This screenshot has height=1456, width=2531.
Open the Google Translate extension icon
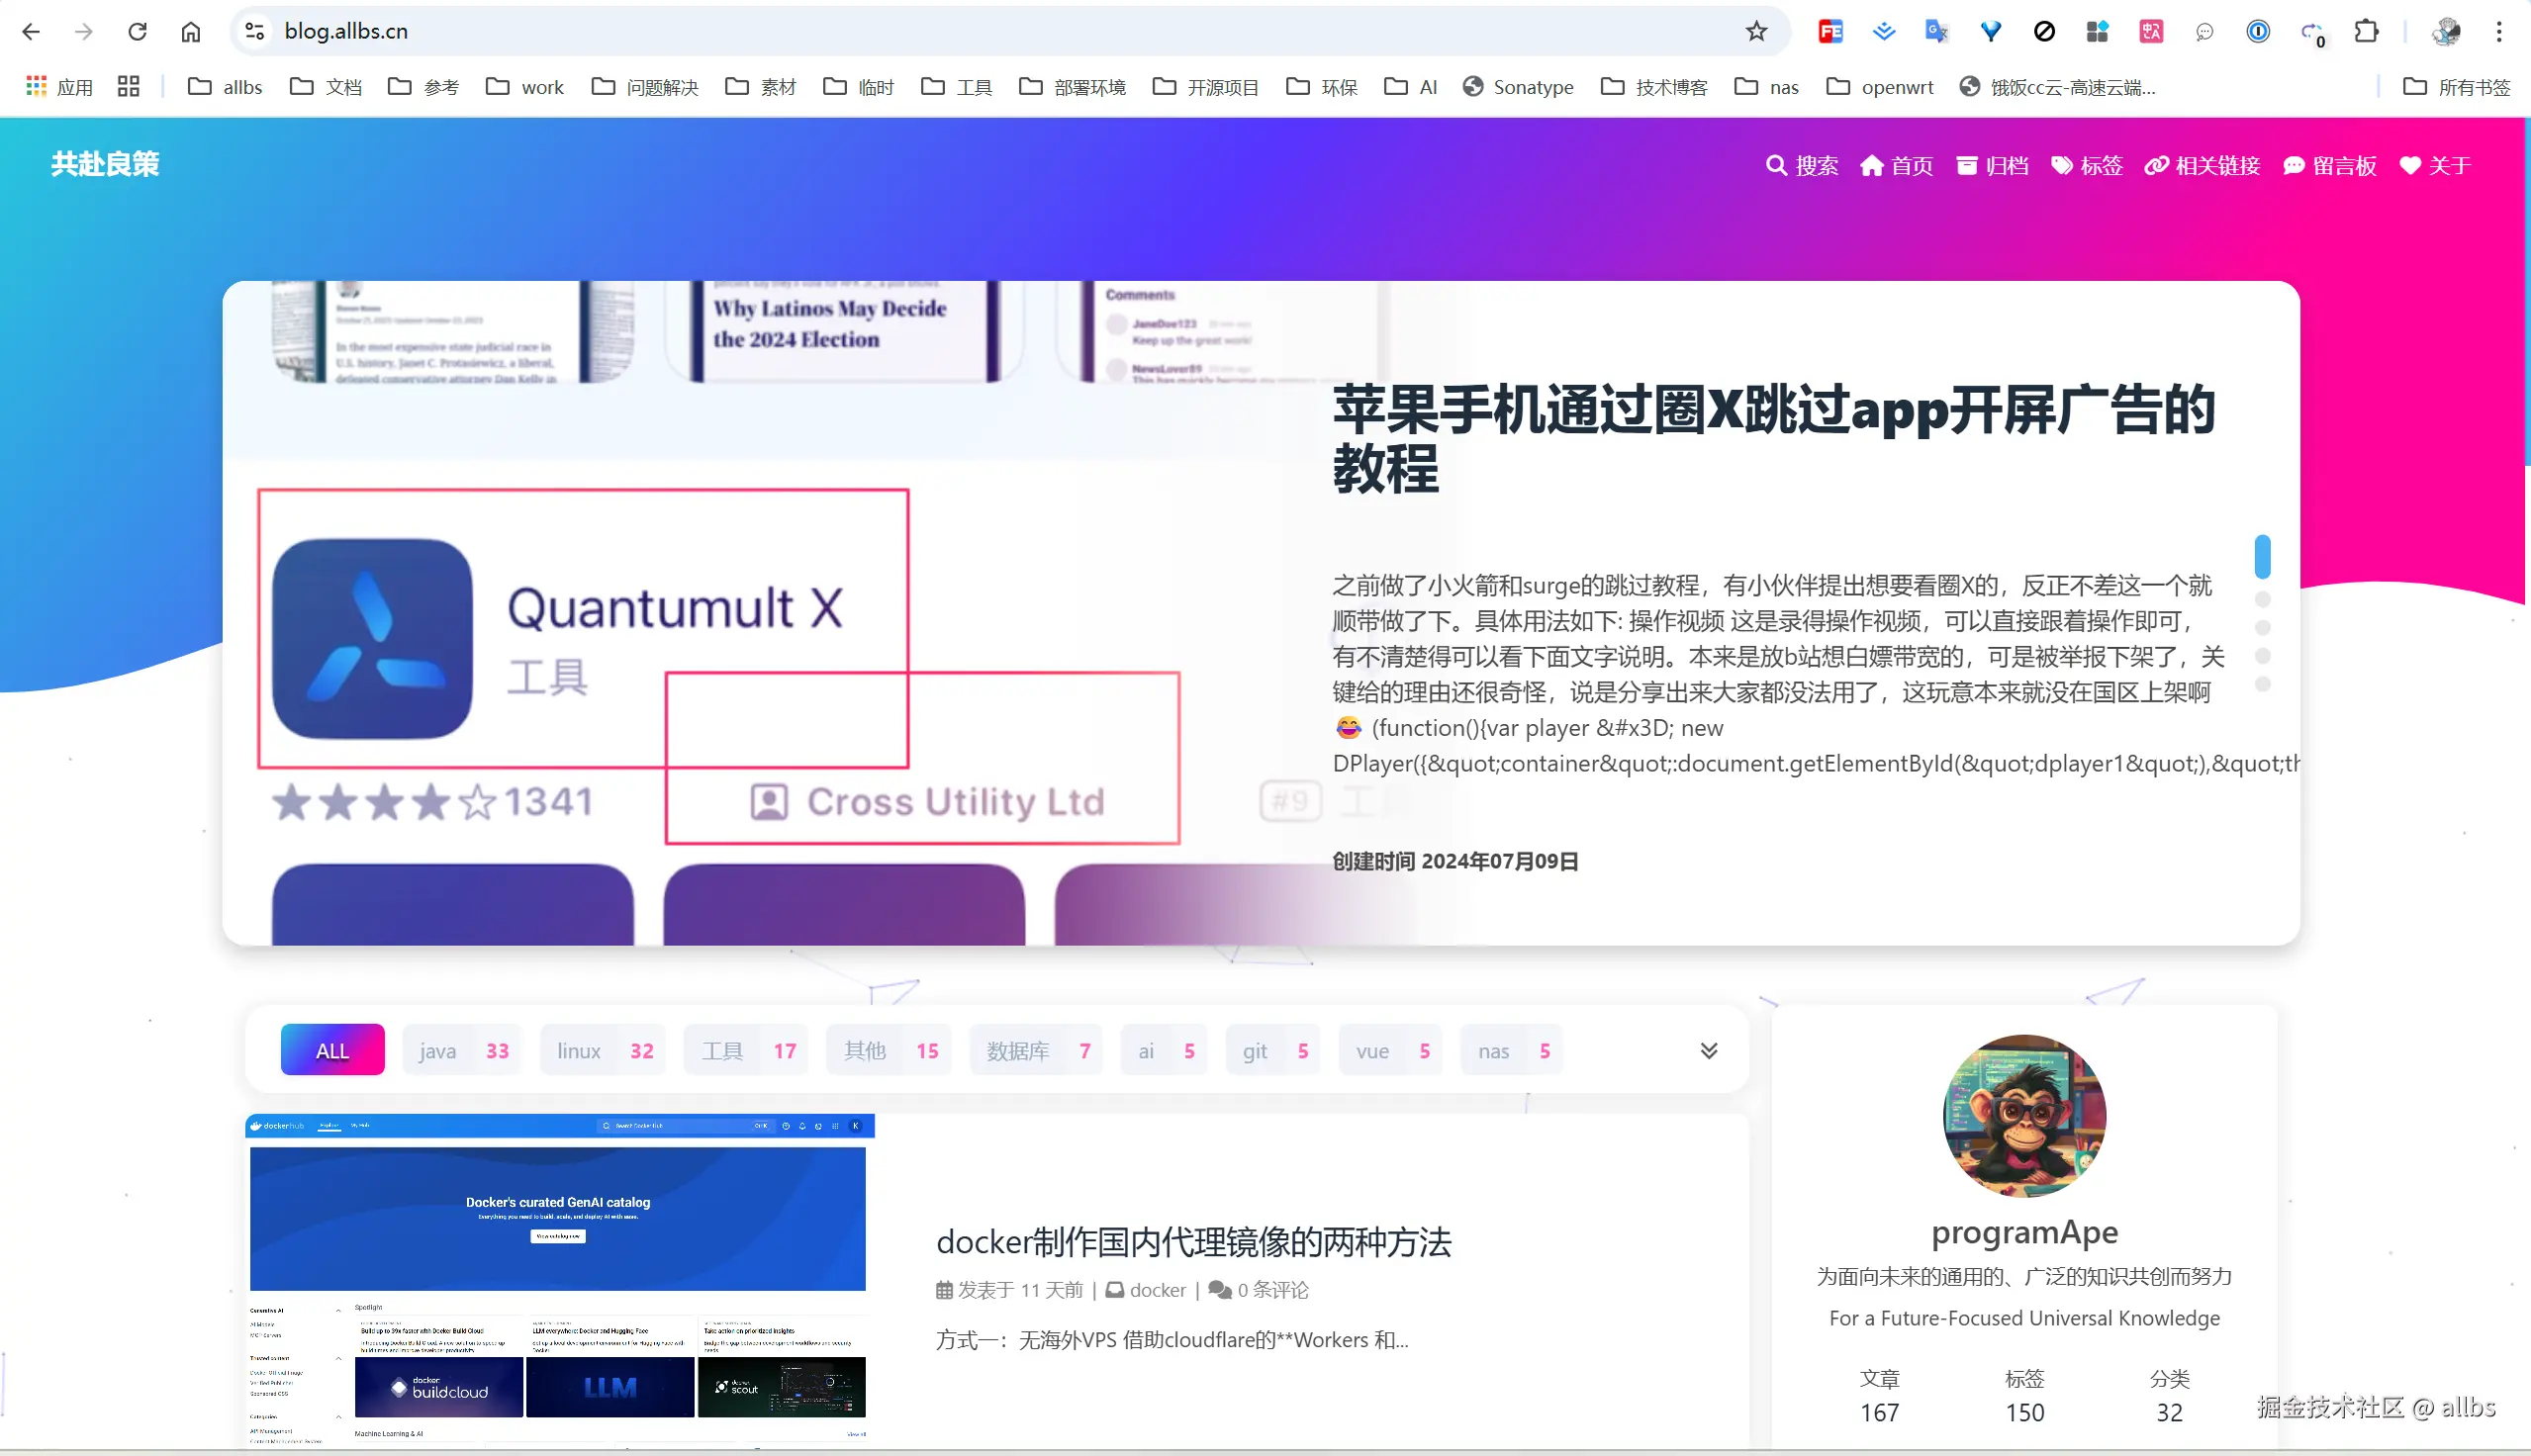point(1937,31)
